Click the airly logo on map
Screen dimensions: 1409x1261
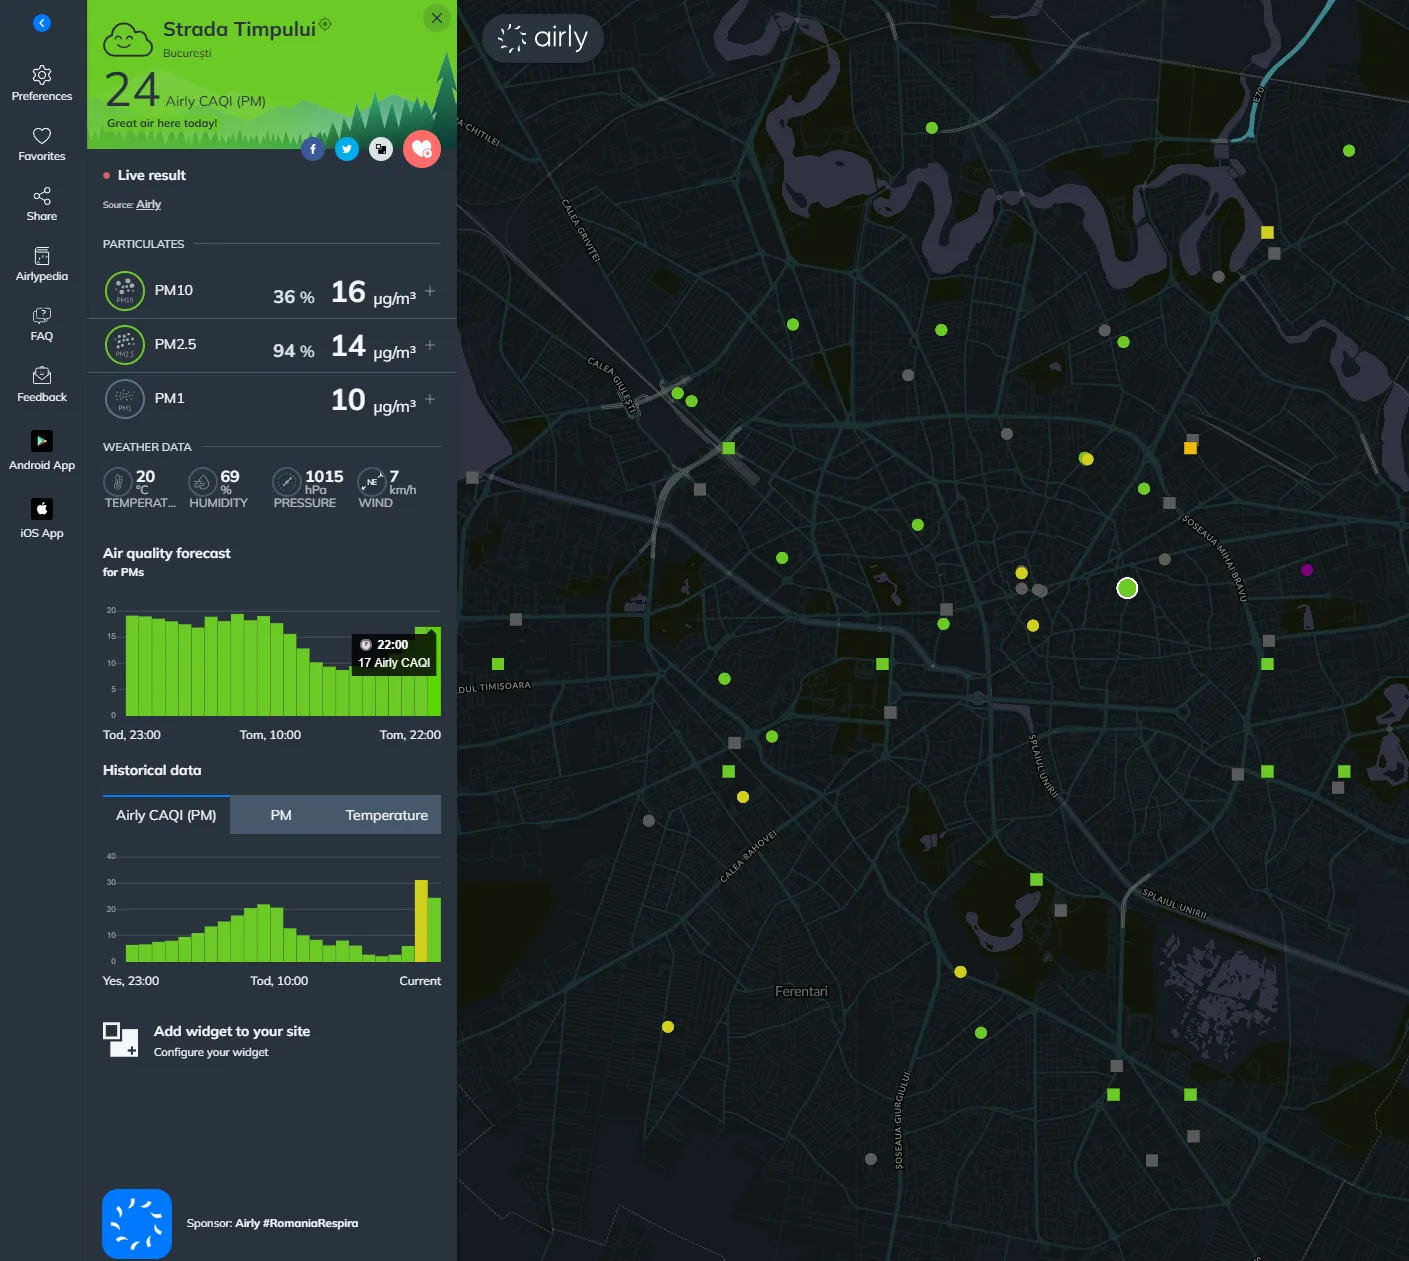pyautogui.click(x=543, y=38)
